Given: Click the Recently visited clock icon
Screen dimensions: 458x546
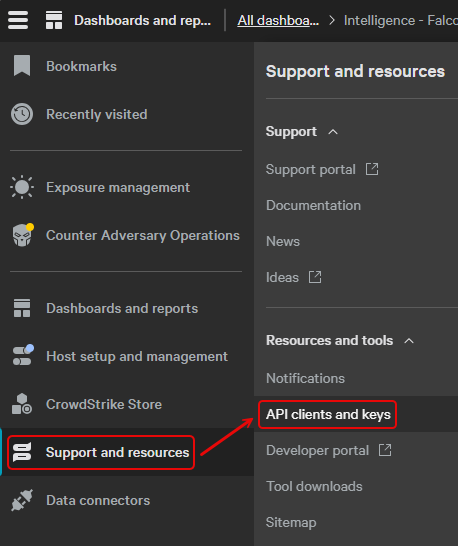Looking at the screenshot, I should click(x=22, y=114).
